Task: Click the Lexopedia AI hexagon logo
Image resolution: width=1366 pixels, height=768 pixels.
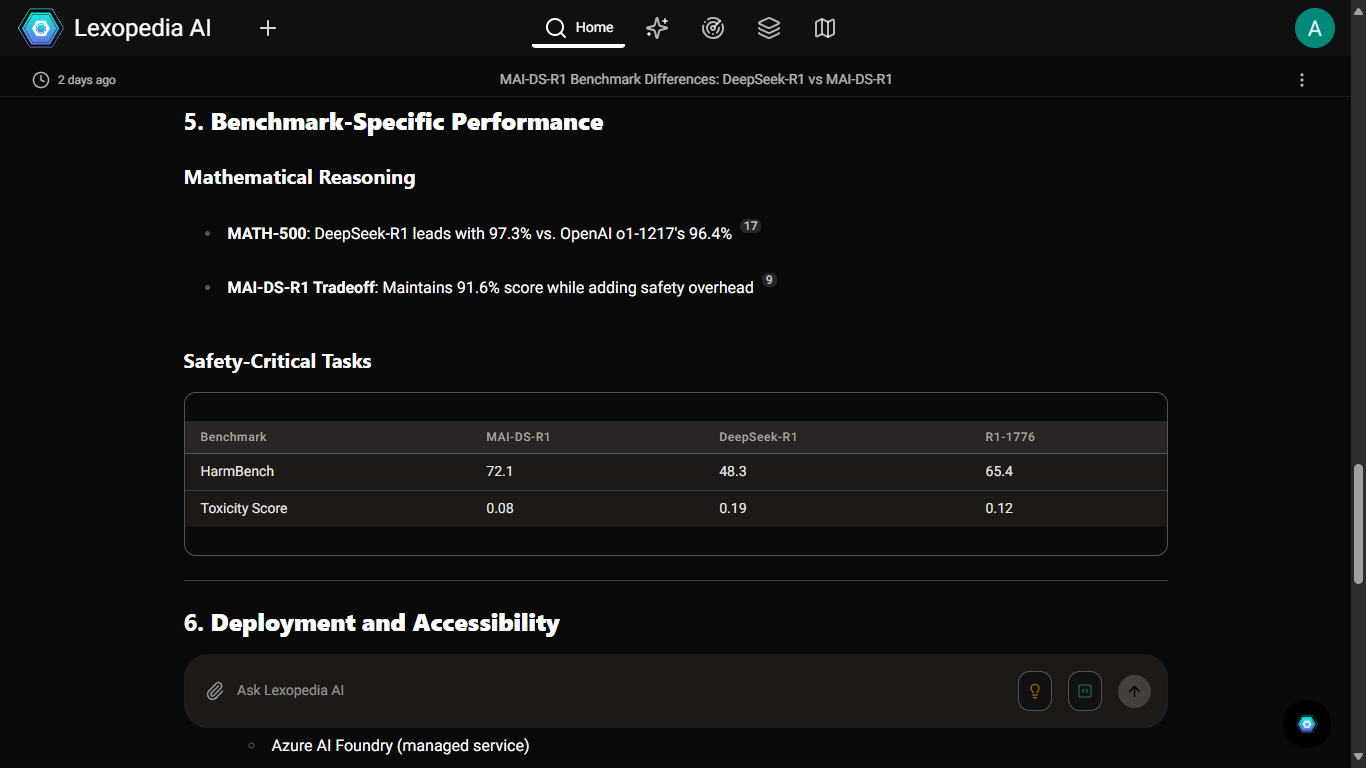Action: [x=41, y=28]
